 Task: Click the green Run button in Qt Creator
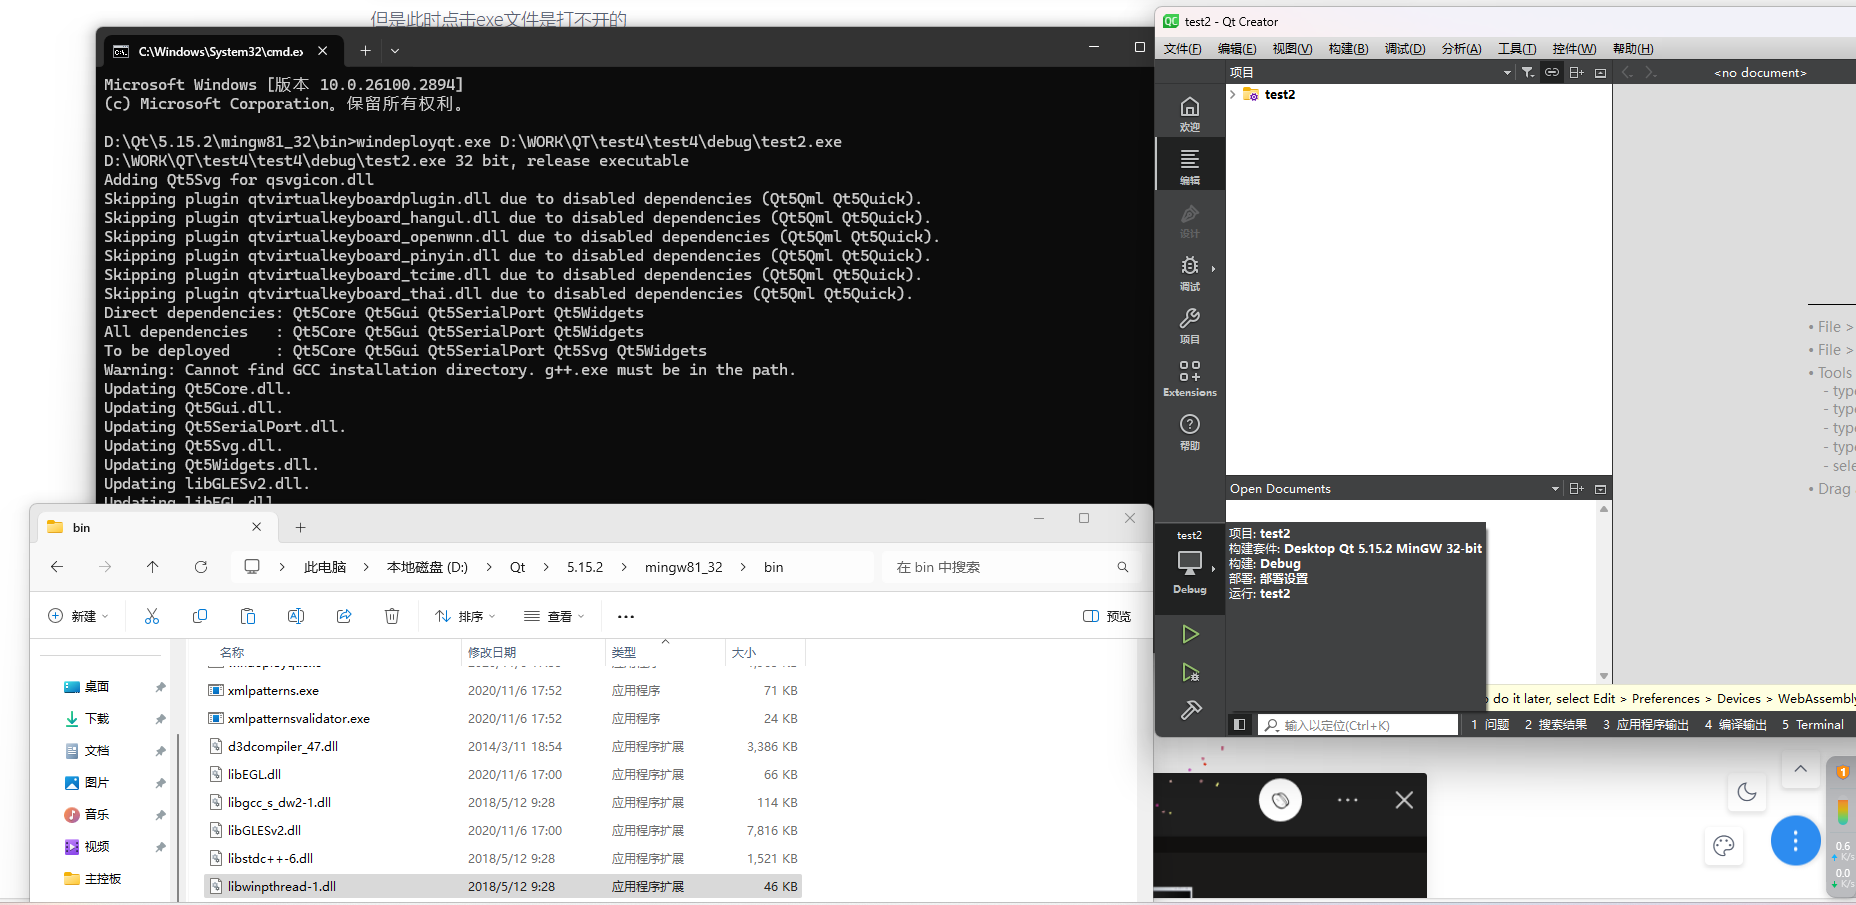click(x=1190, y=634)
